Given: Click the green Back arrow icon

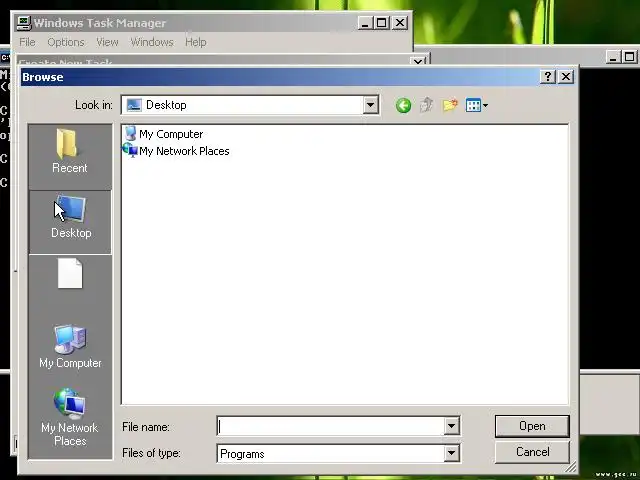Looking at the screenshot, I should (x=403, y=106).
